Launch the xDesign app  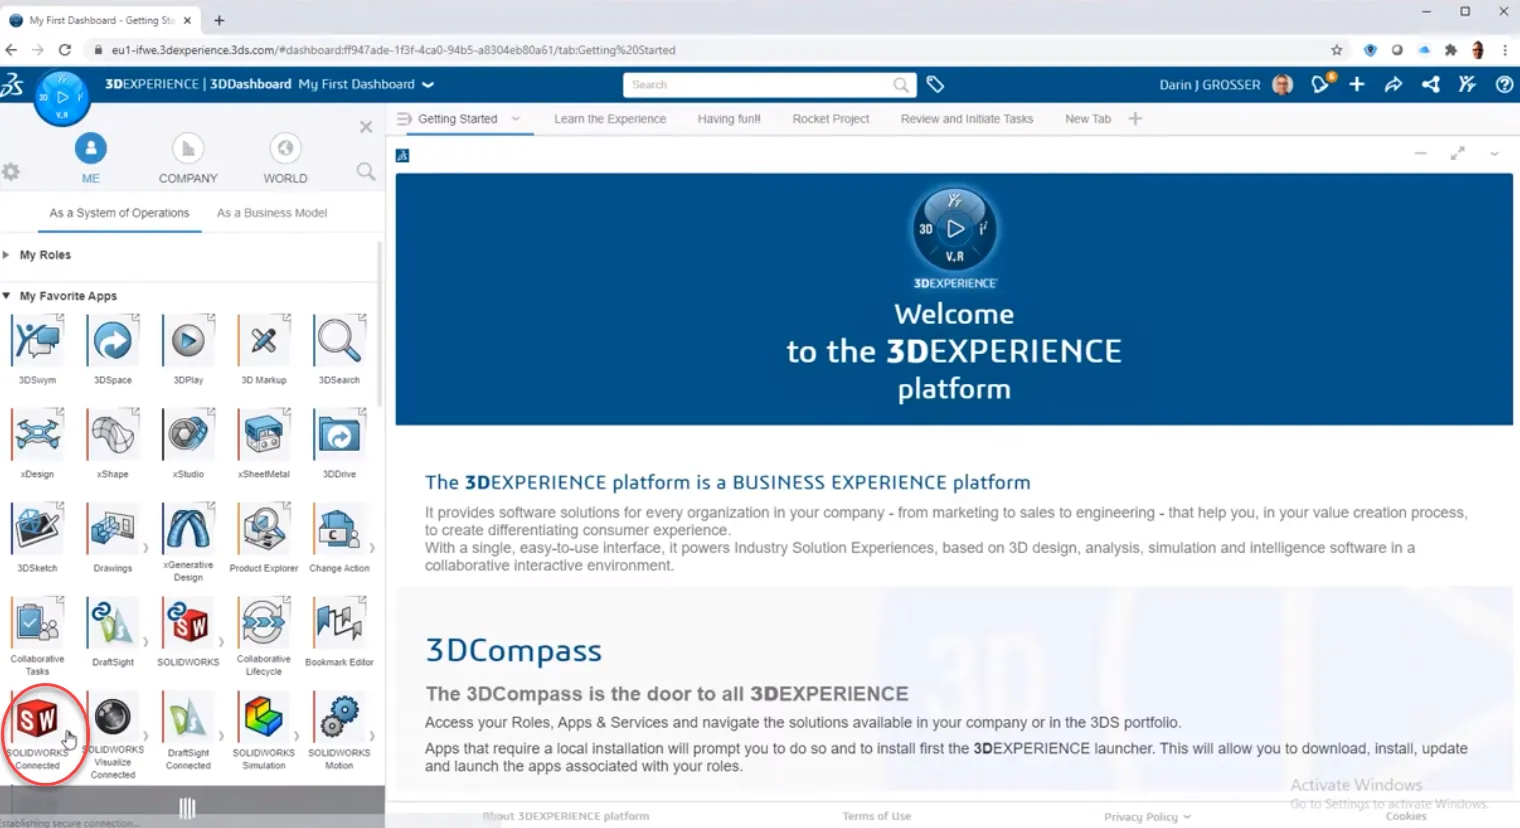(x=38, y=436)
